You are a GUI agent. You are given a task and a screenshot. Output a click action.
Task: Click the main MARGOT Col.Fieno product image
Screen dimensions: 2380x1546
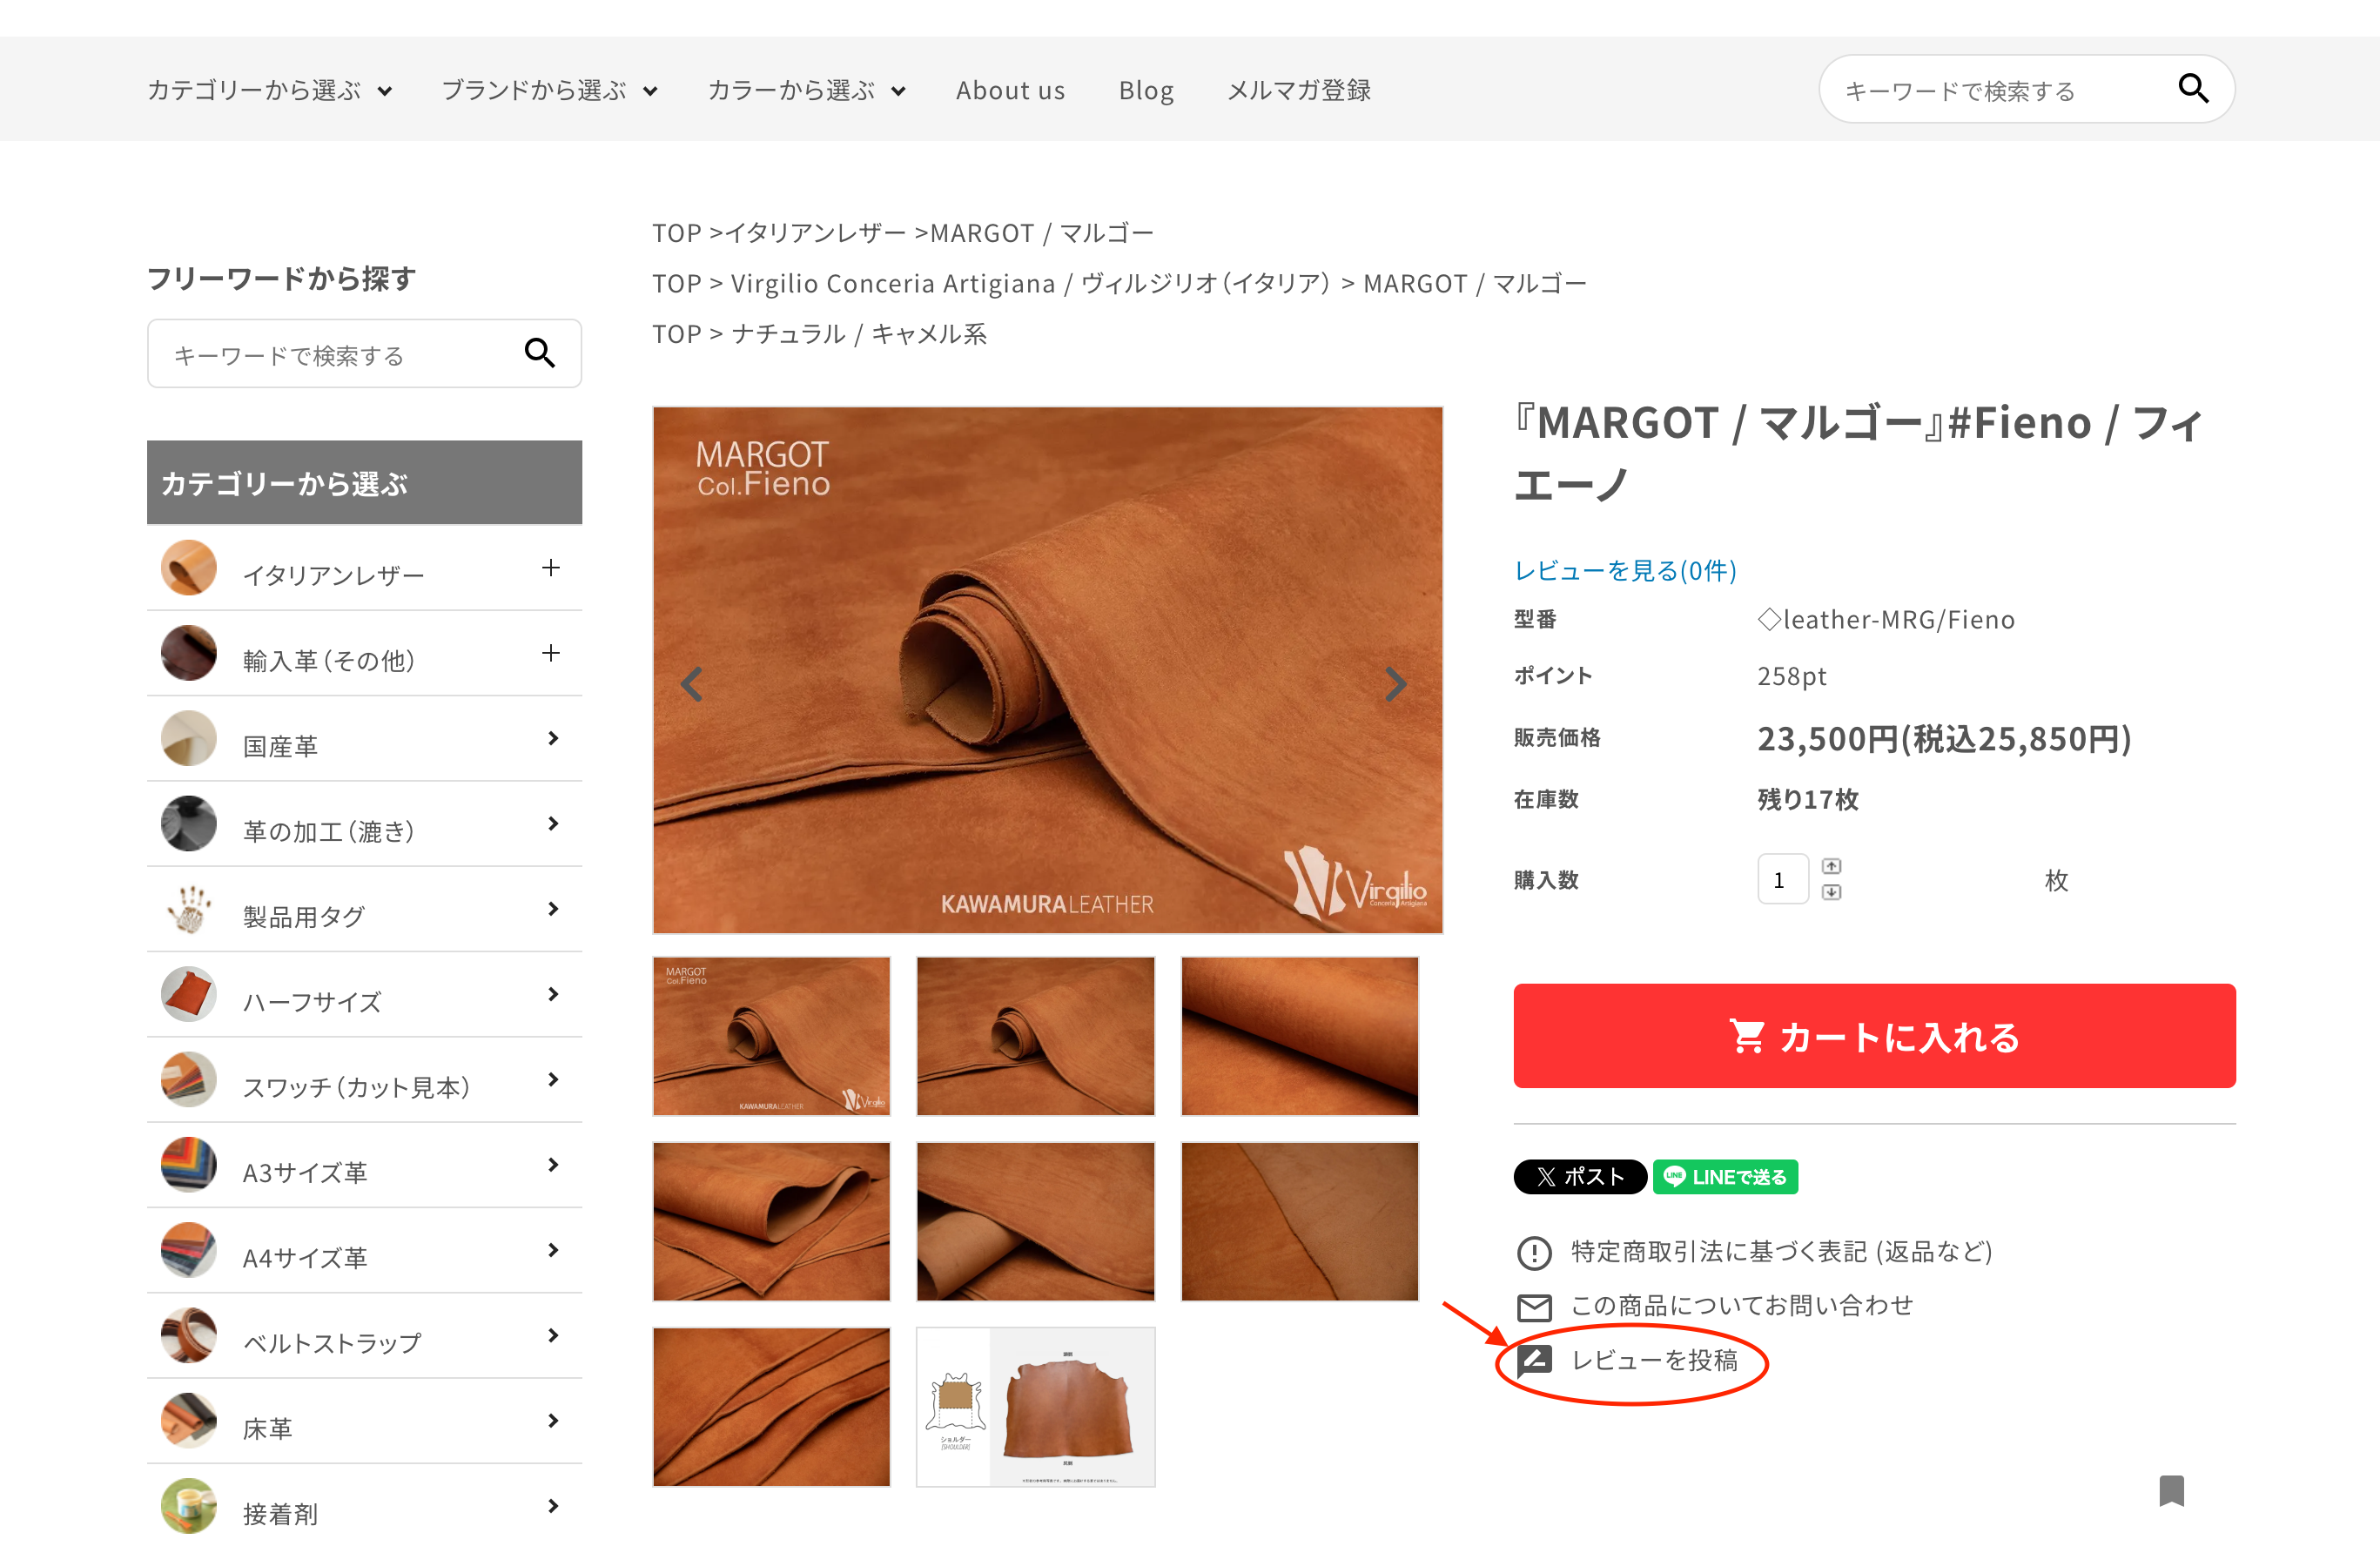pyautogui.click(x=1047, y=670)
